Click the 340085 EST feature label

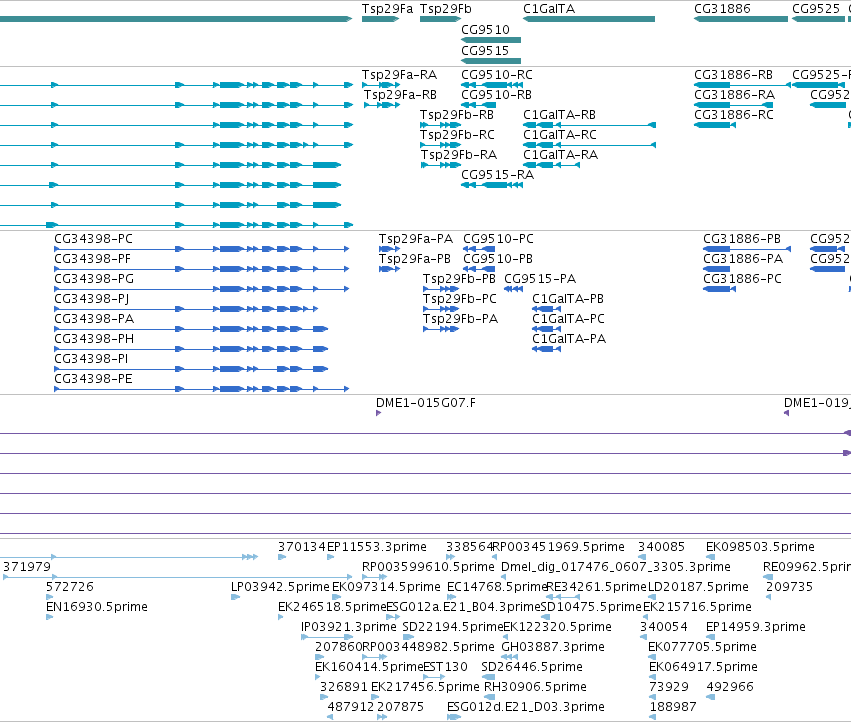(662, 547)
